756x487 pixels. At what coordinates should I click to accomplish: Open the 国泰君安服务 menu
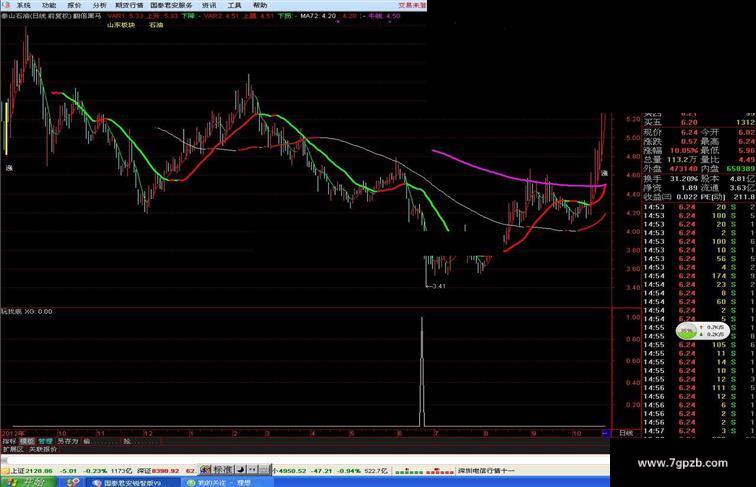171,5
